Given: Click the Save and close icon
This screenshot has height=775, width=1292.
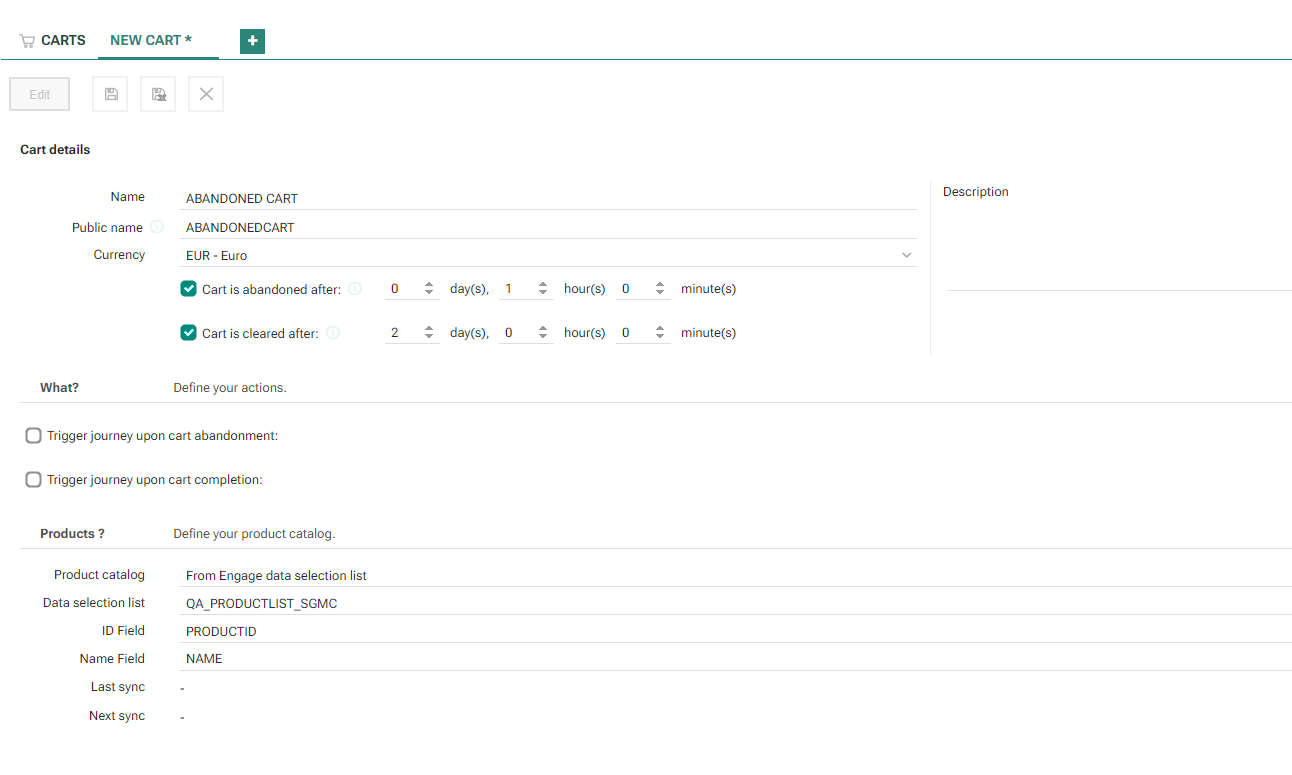Looking at the screenshot, I should point(158,94).
